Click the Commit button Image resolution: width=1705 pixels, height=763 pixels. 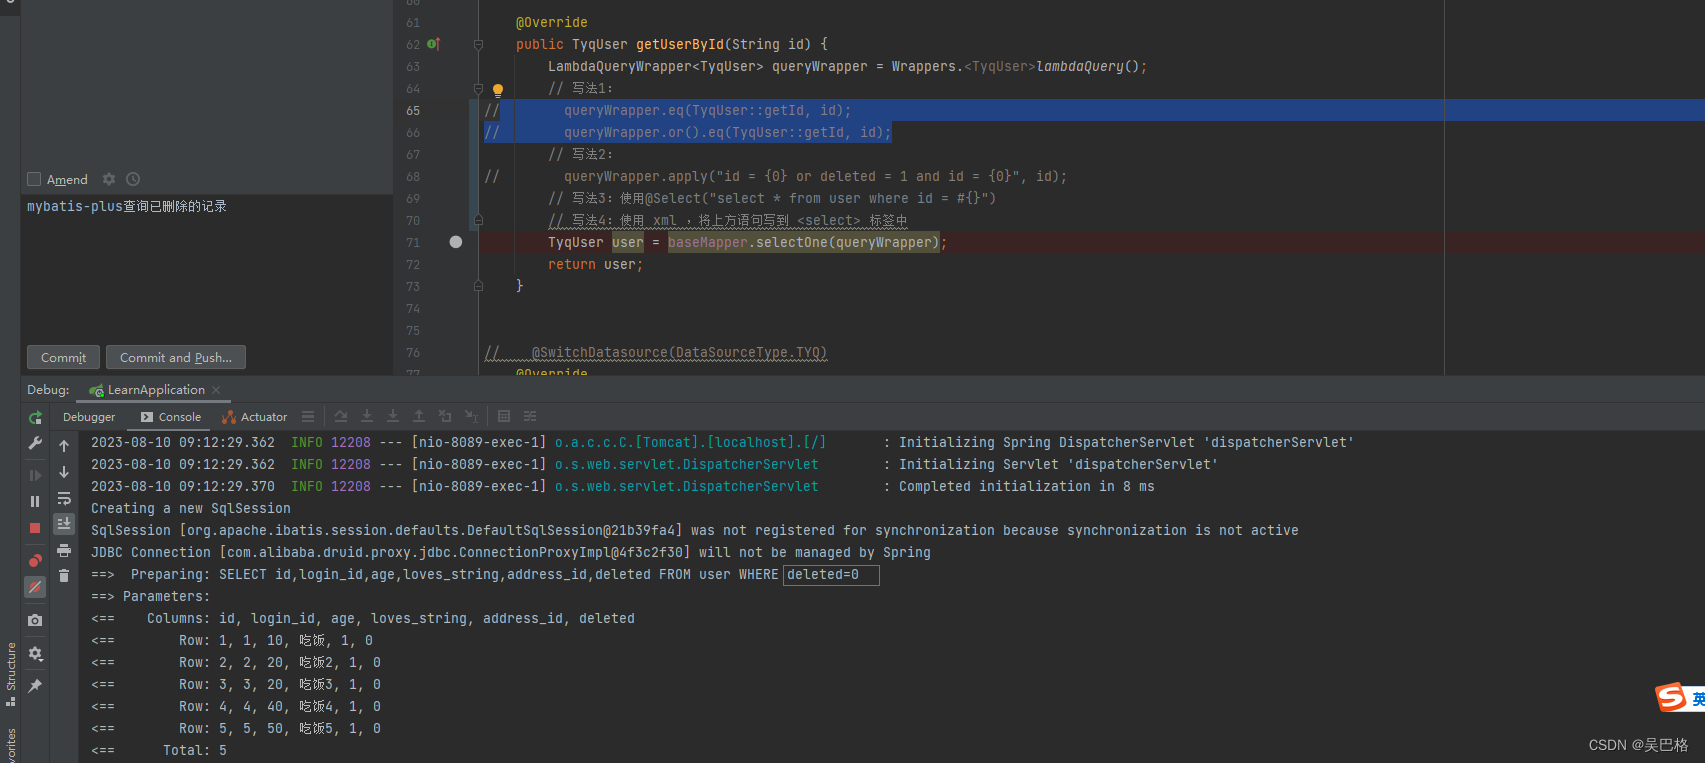63,357
